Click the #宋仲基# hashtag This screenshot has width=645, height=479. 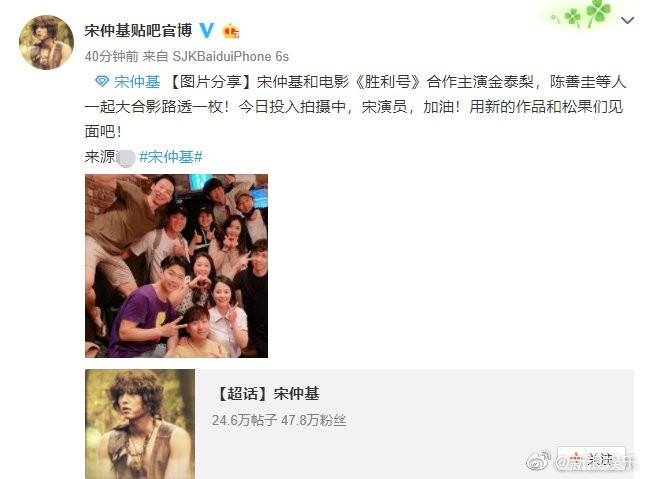point(170,157)
